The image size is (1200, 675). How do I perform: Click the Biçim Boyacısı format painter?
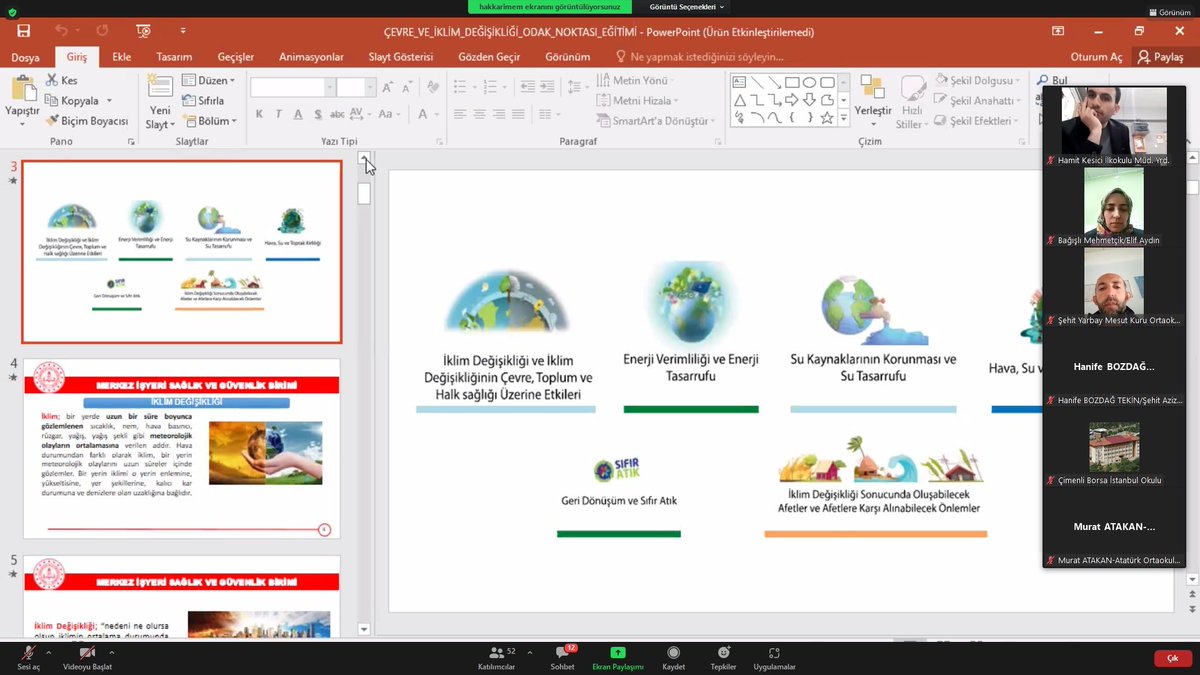coord(88,121)
